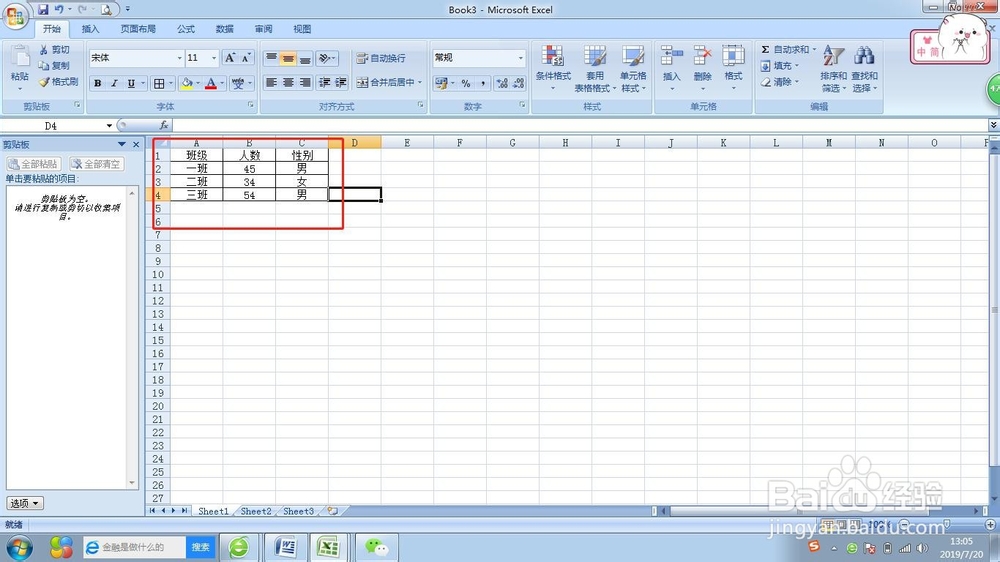The image size is (1000, 562).
Task: Open the 视图 (View) tab
Action: coord(302,29)
